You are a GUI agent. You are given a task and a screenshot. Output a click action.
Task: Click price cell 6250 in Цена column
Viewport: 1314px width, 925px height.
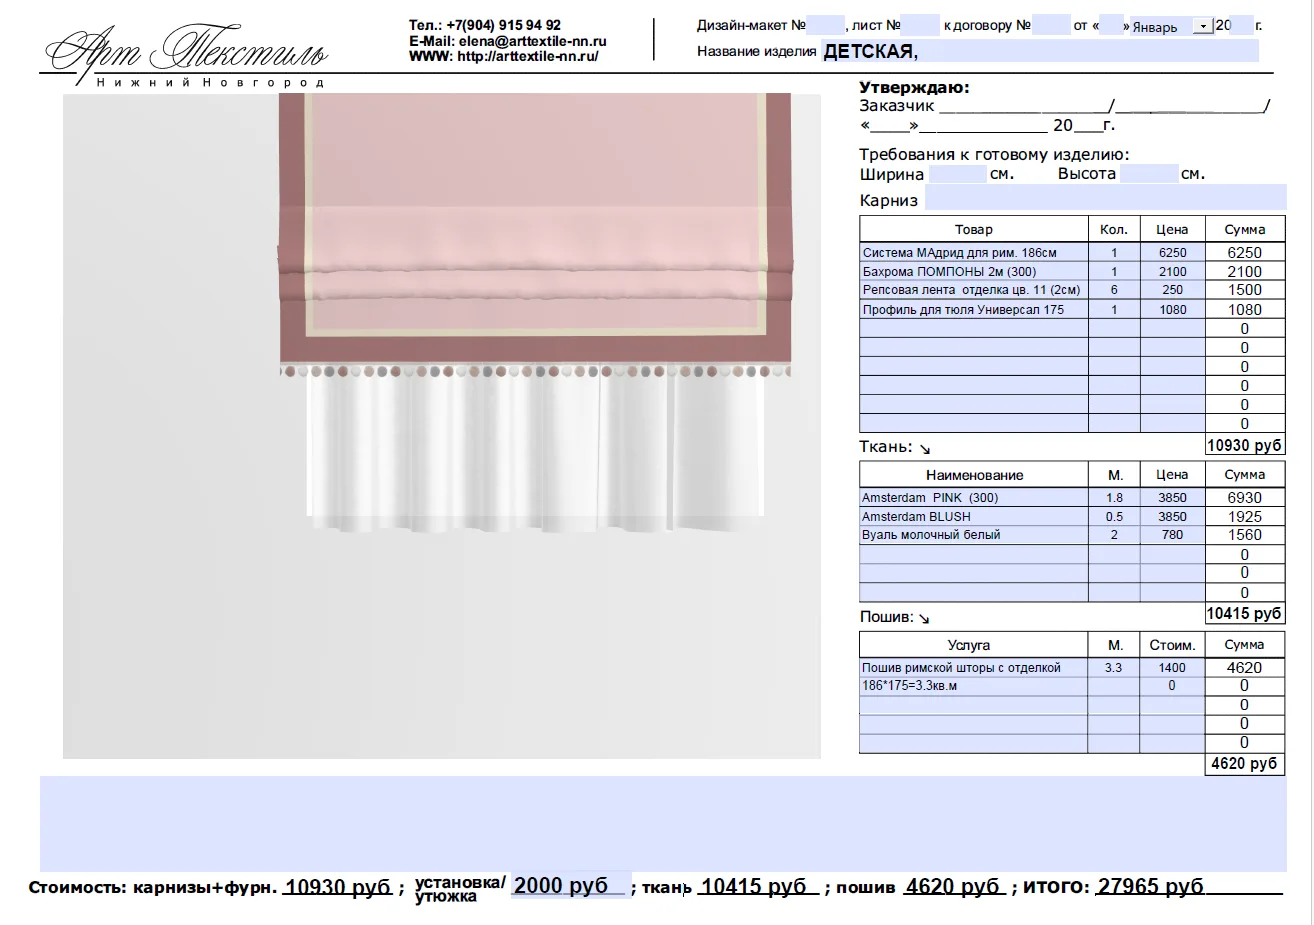point(1172,253)
